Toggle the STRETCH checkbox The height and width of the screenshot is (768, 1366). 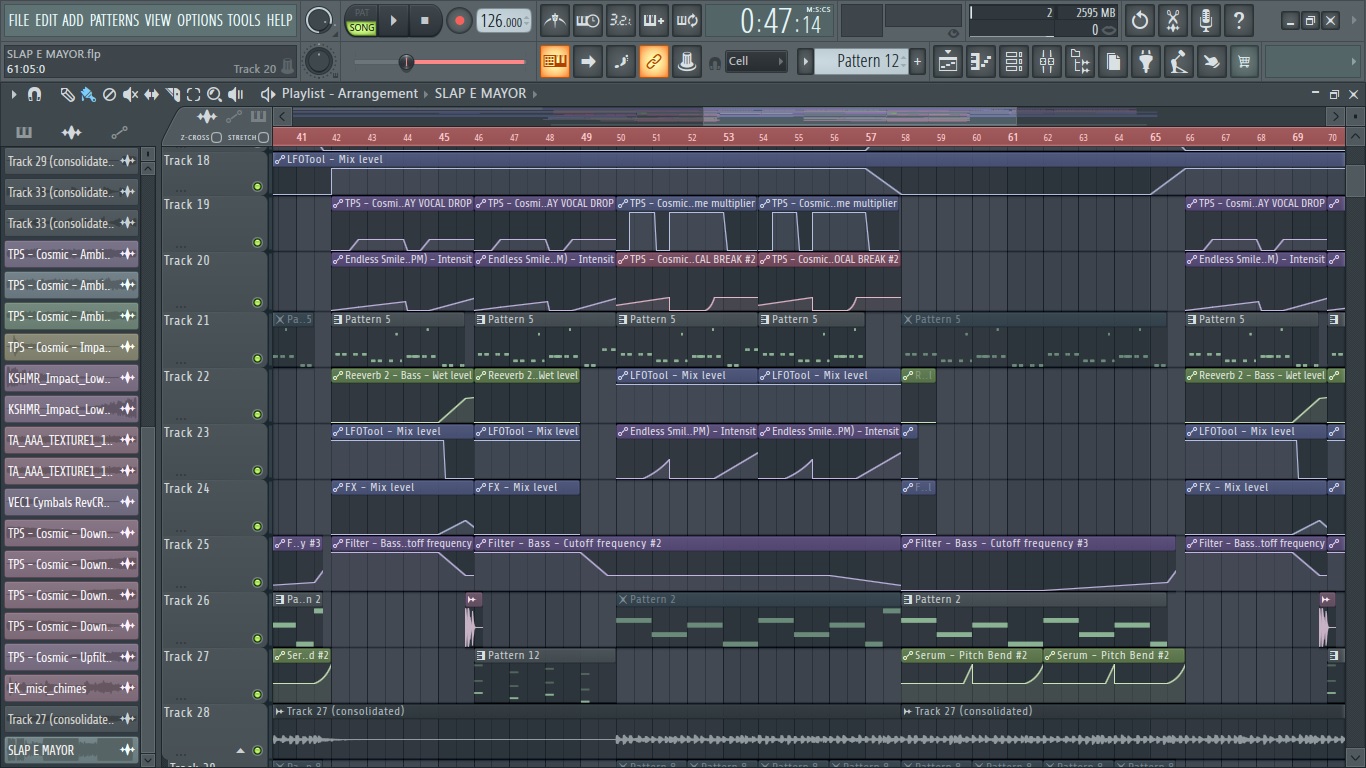tap(263, 137)
